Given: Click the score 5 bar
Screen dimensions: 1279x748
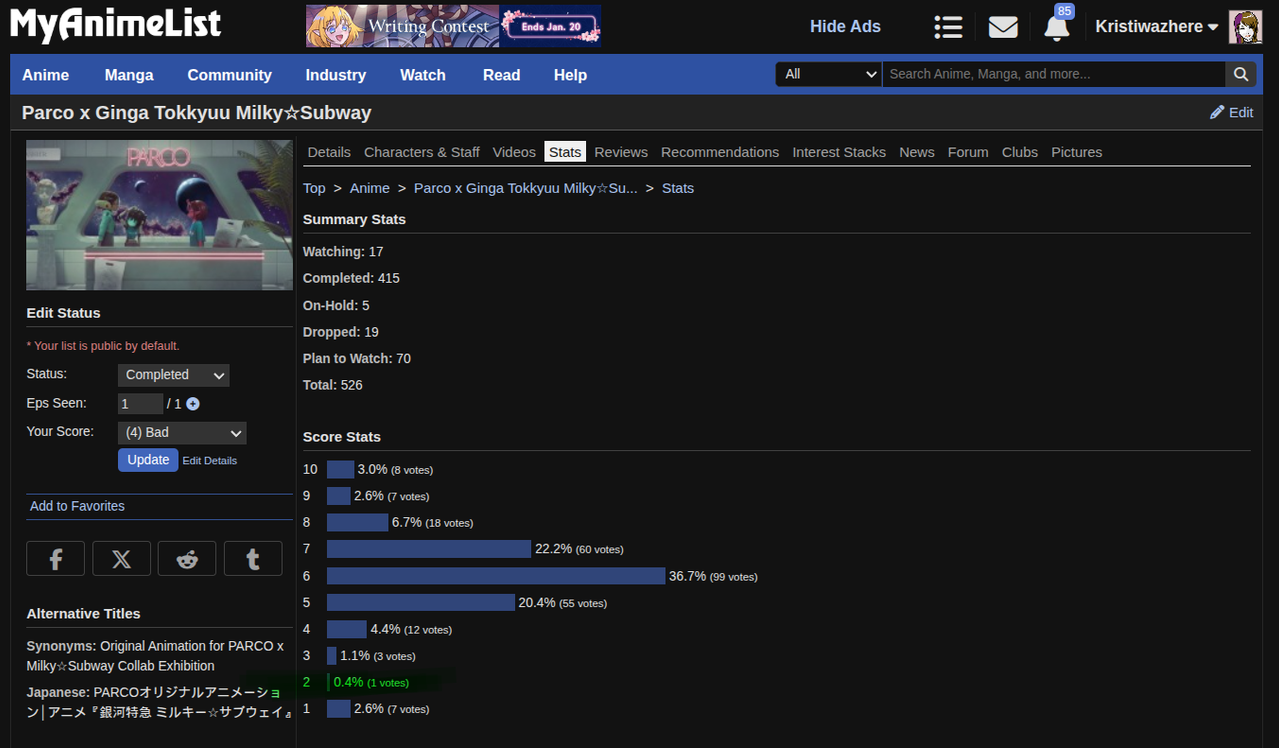Looking at the screenshot, I should (x=421, y=602).
